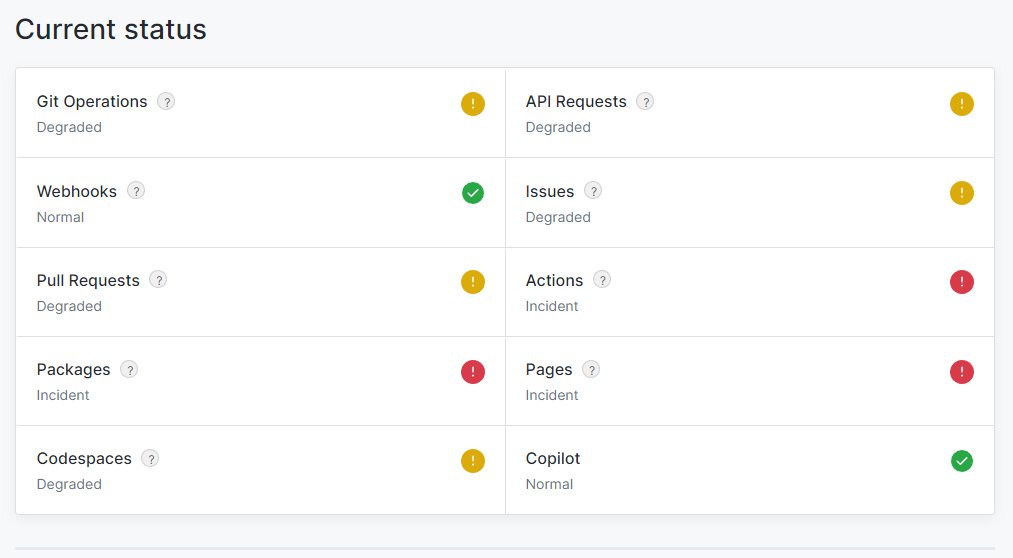Click the Normal label under Copilot
1013x558 pixels.
click(x=549, y=484)
